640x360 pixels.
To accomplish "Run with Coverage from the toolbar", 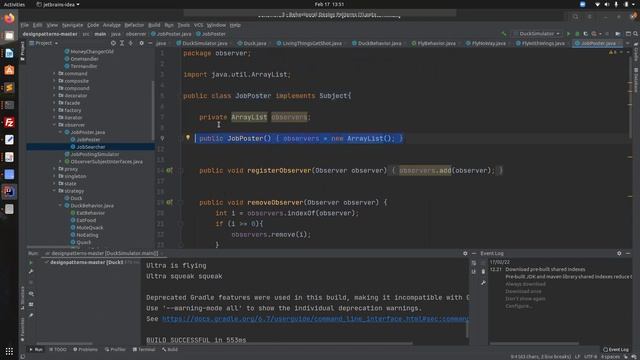I will [x=585, y=34].
